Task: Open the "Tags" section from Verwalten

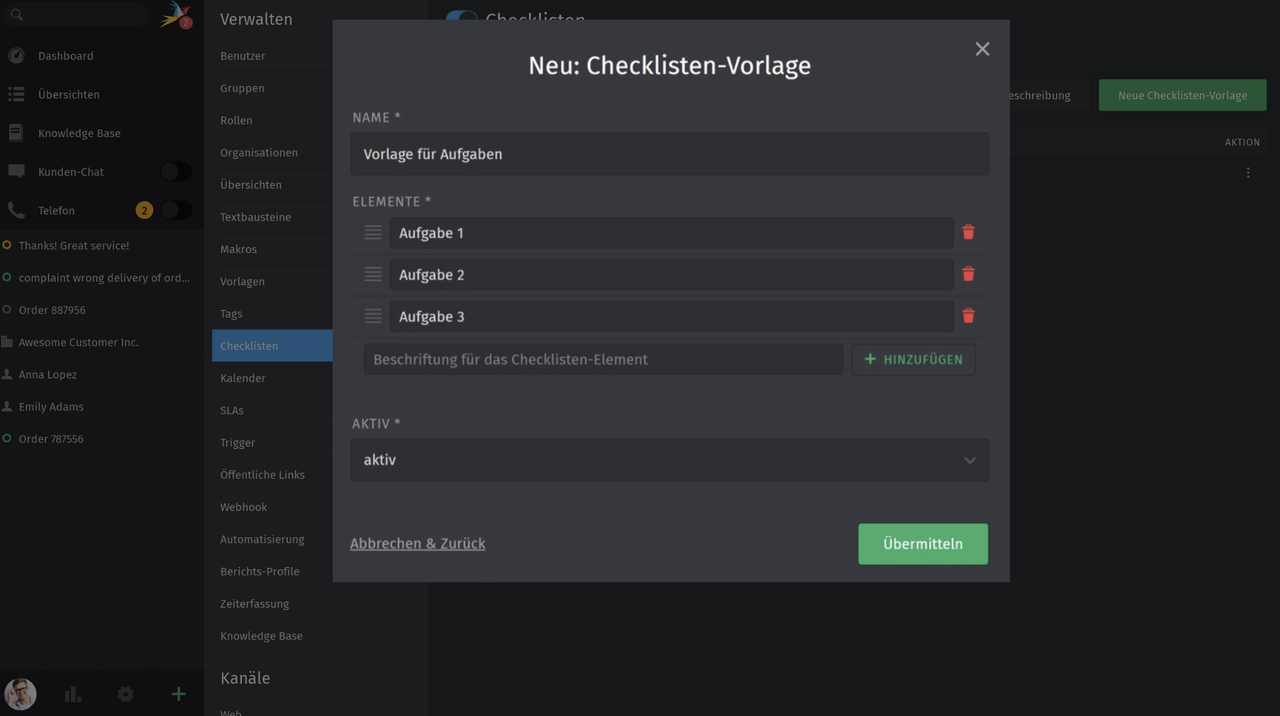Action: 230,313
